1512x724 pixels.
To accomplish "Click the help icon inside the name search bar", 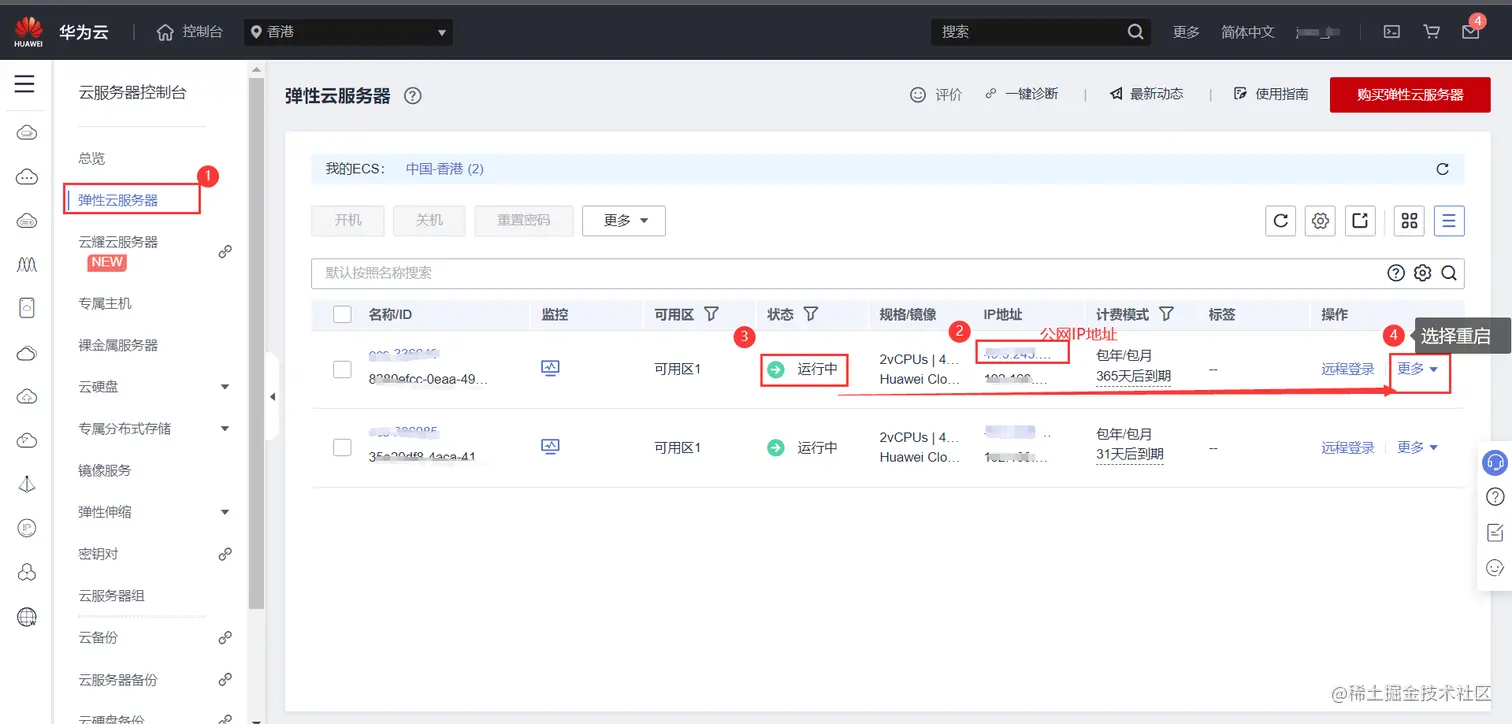I will [x=1396, y=273].
